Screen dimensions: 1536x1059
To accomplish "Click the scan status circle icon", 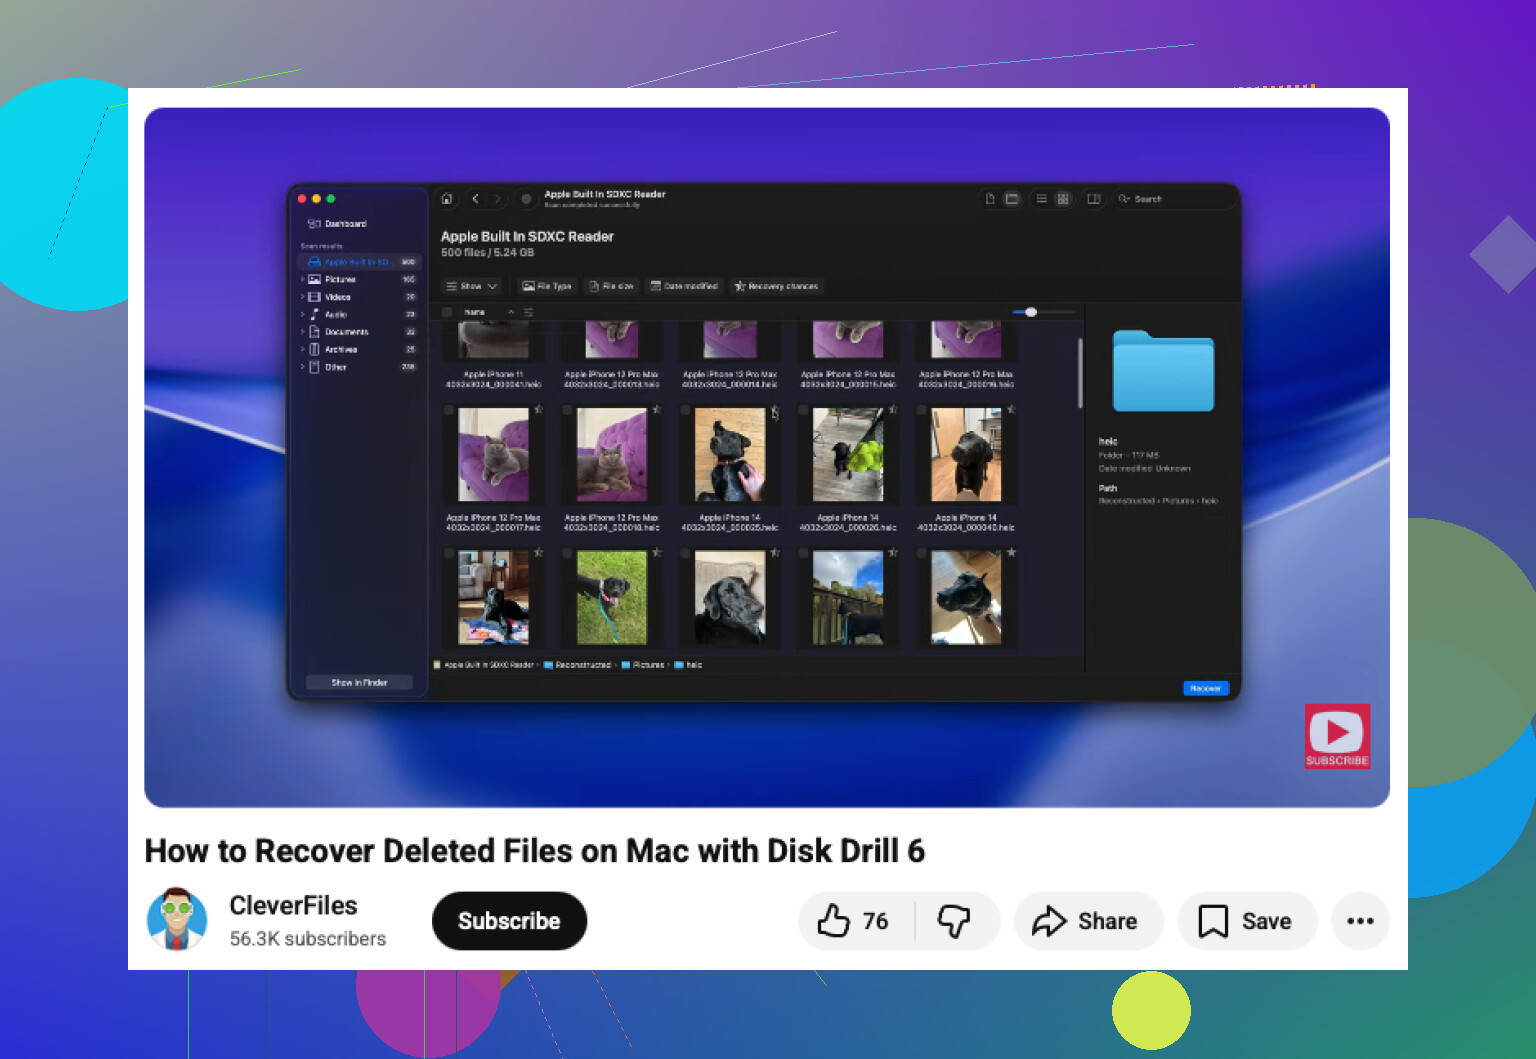I will click(x=526, y=199).
